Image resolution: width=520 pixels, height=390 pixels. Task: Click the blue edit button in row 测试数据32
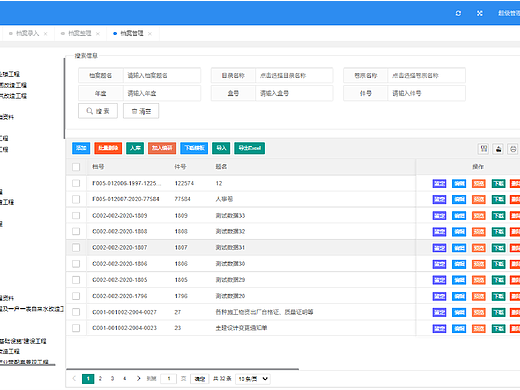tap(459, 231)
